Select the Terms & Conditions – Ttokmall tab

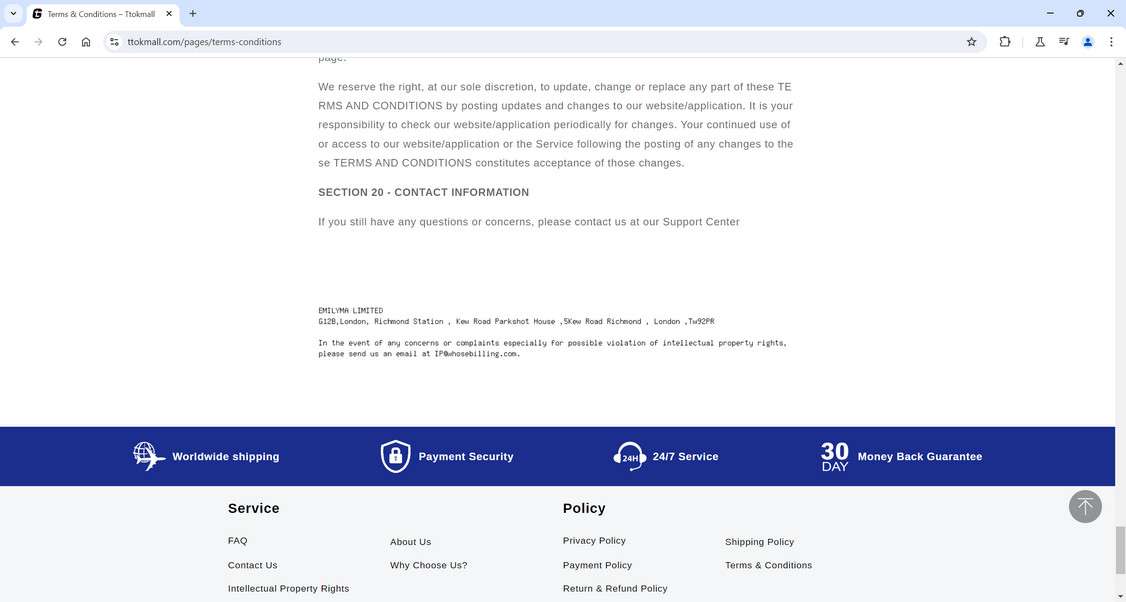pos(103,14)
